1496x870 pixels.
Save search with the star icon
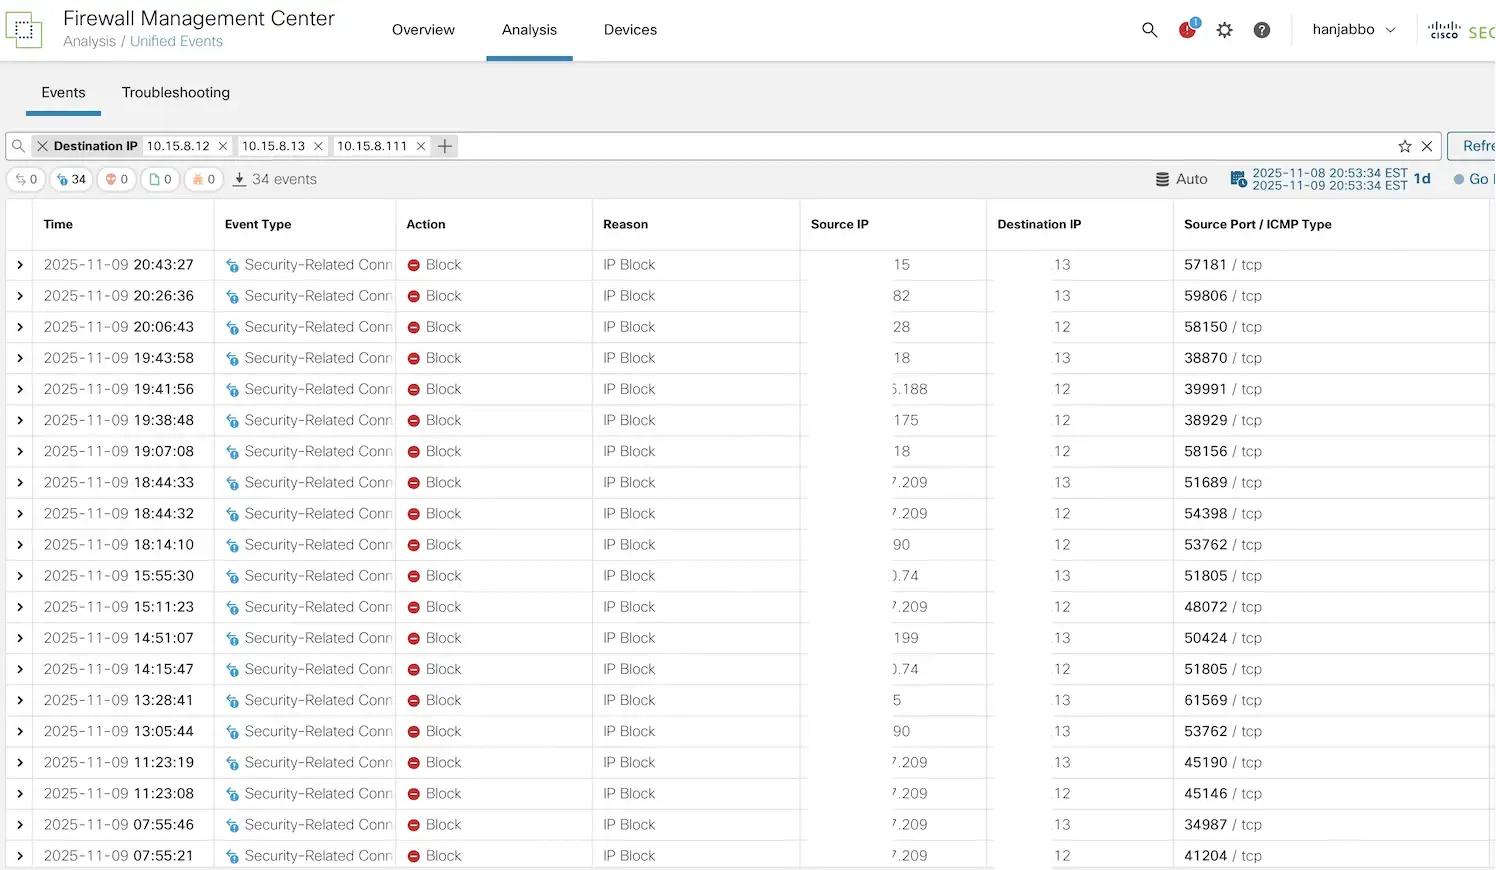(1405, 146)
